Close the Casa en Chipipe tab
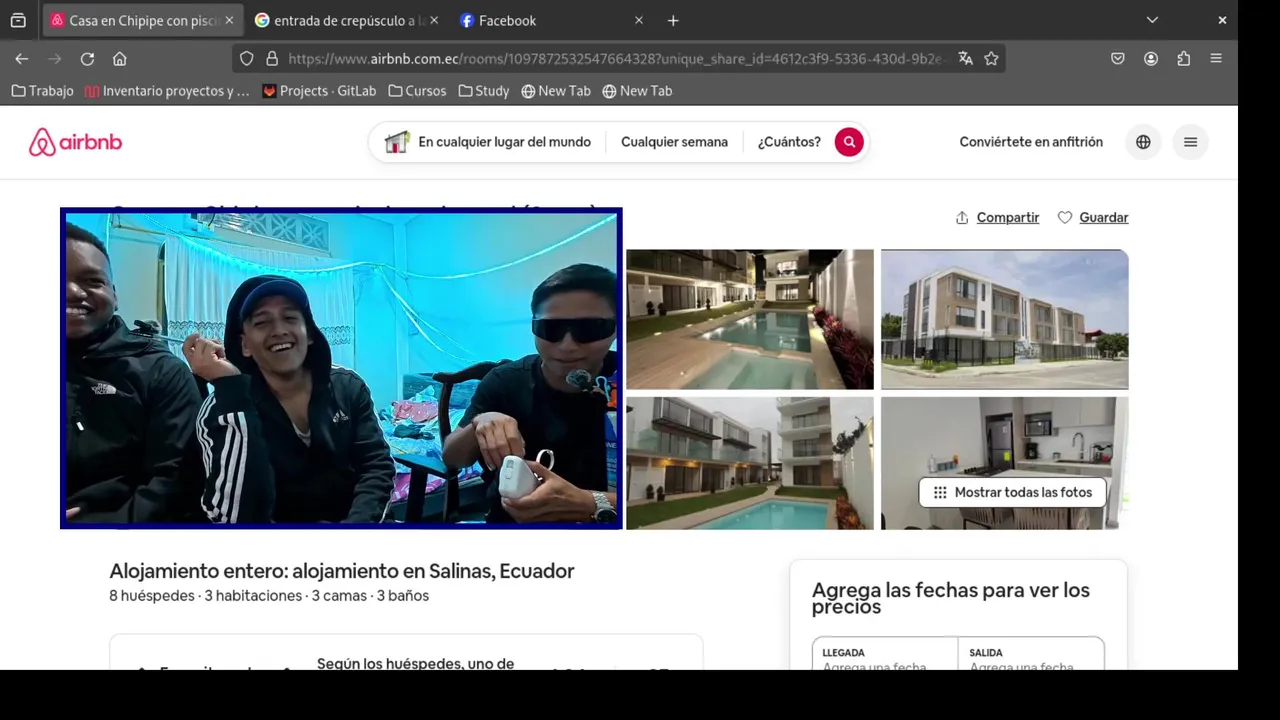Screen dimensions: 1280x720 [229, 20]
